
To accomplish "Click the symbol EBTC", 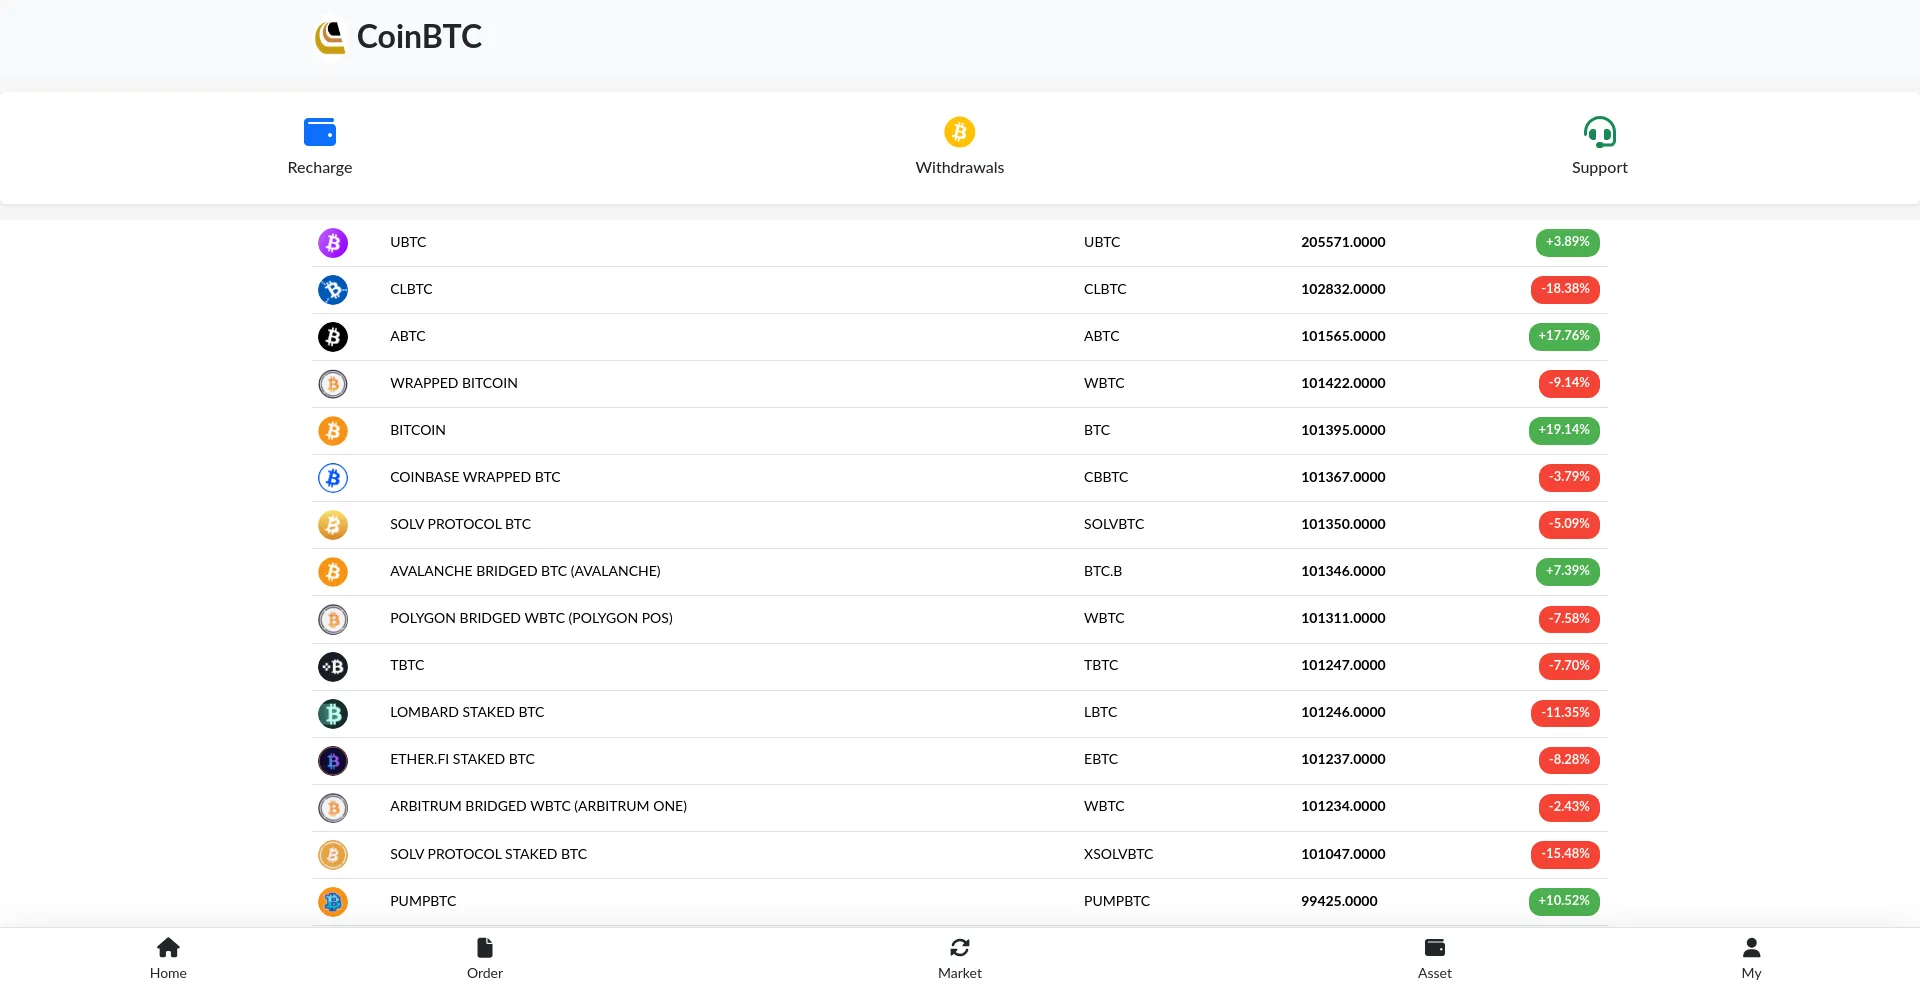I will coord(1101,759).
